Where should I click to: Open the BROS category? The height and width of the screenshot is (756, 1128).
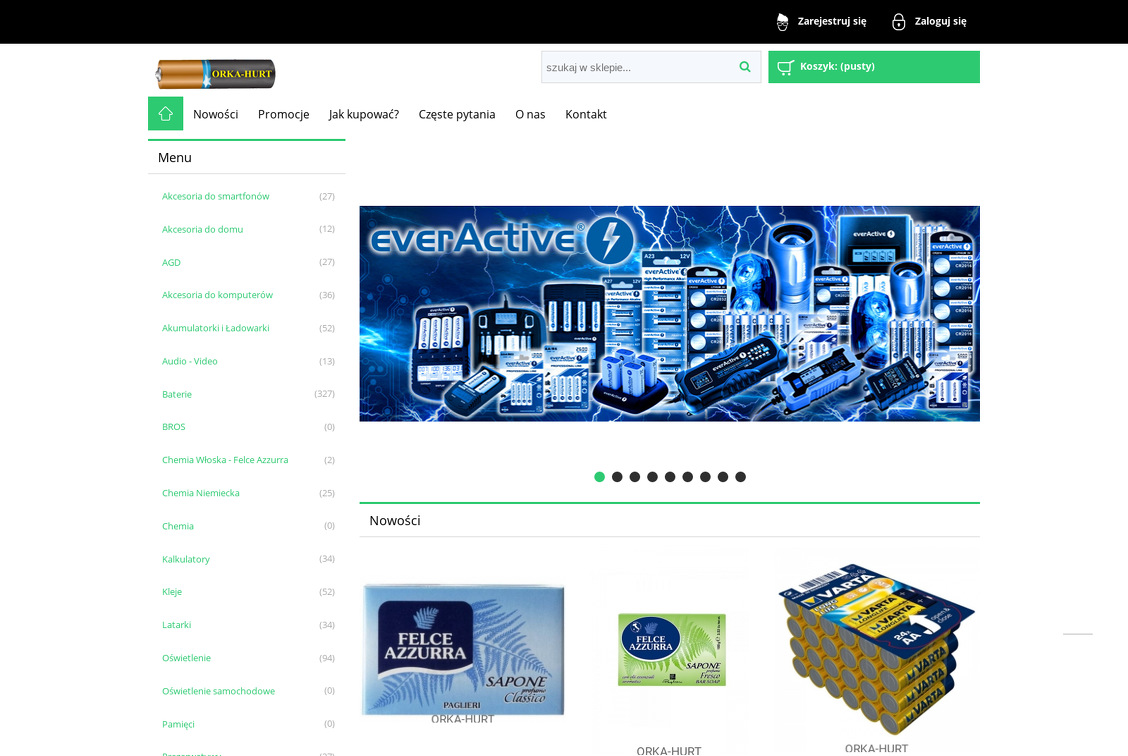pyautogui.click(x=173, y=427)
